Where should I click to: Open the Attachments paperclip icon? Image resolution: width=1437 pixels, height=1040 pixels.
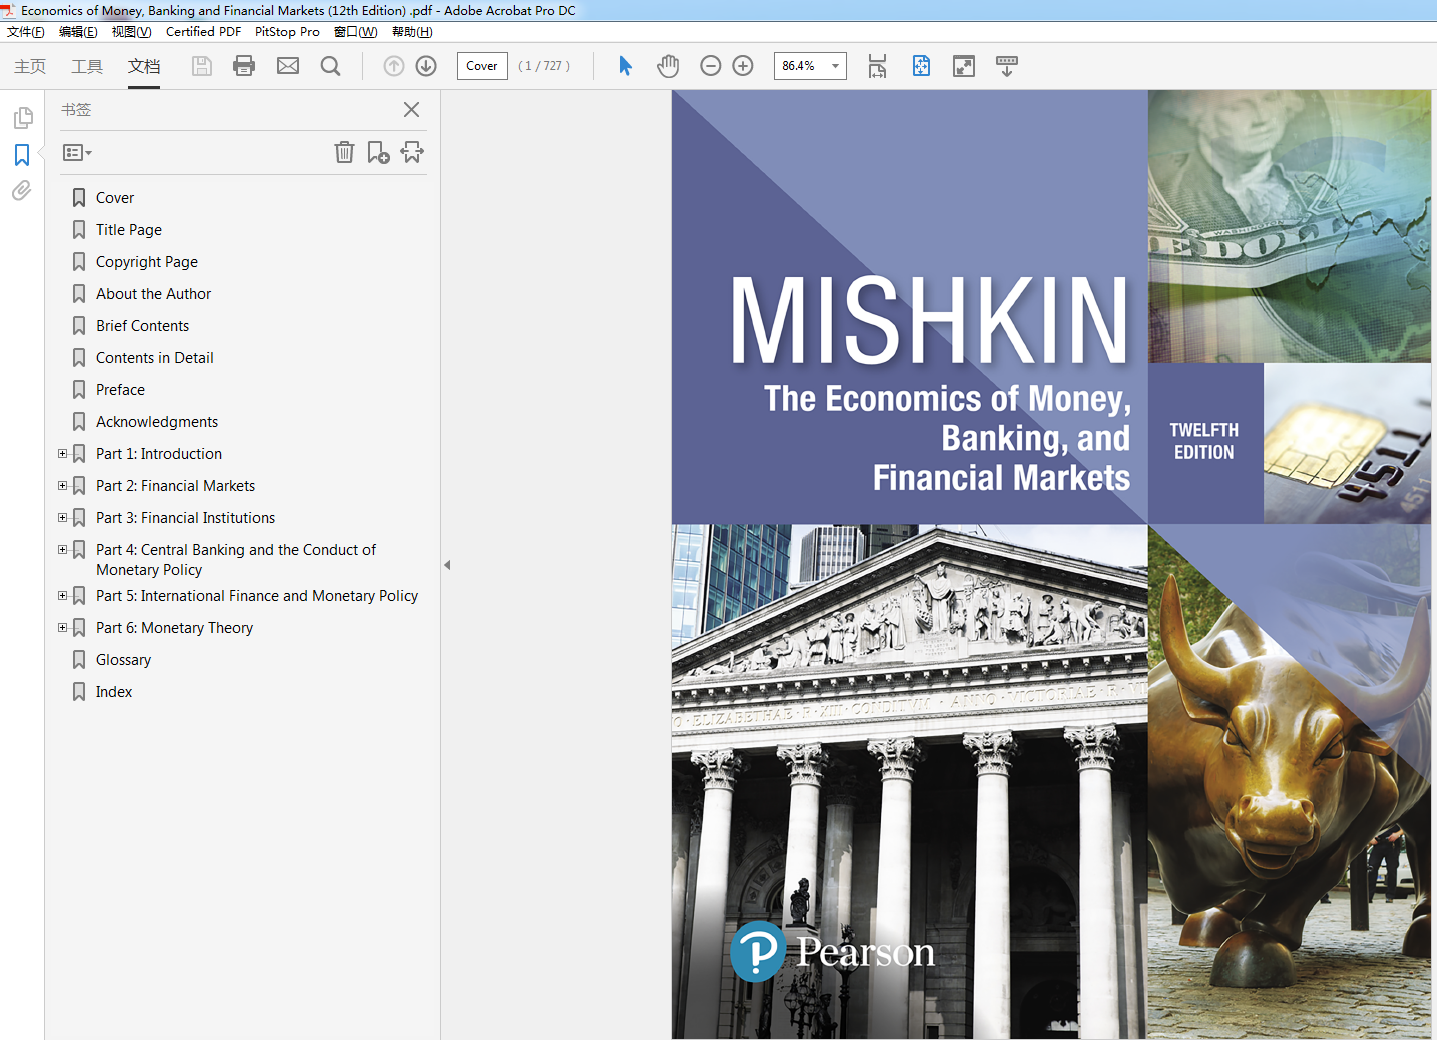pyautogui.click(x=22, y=190)
